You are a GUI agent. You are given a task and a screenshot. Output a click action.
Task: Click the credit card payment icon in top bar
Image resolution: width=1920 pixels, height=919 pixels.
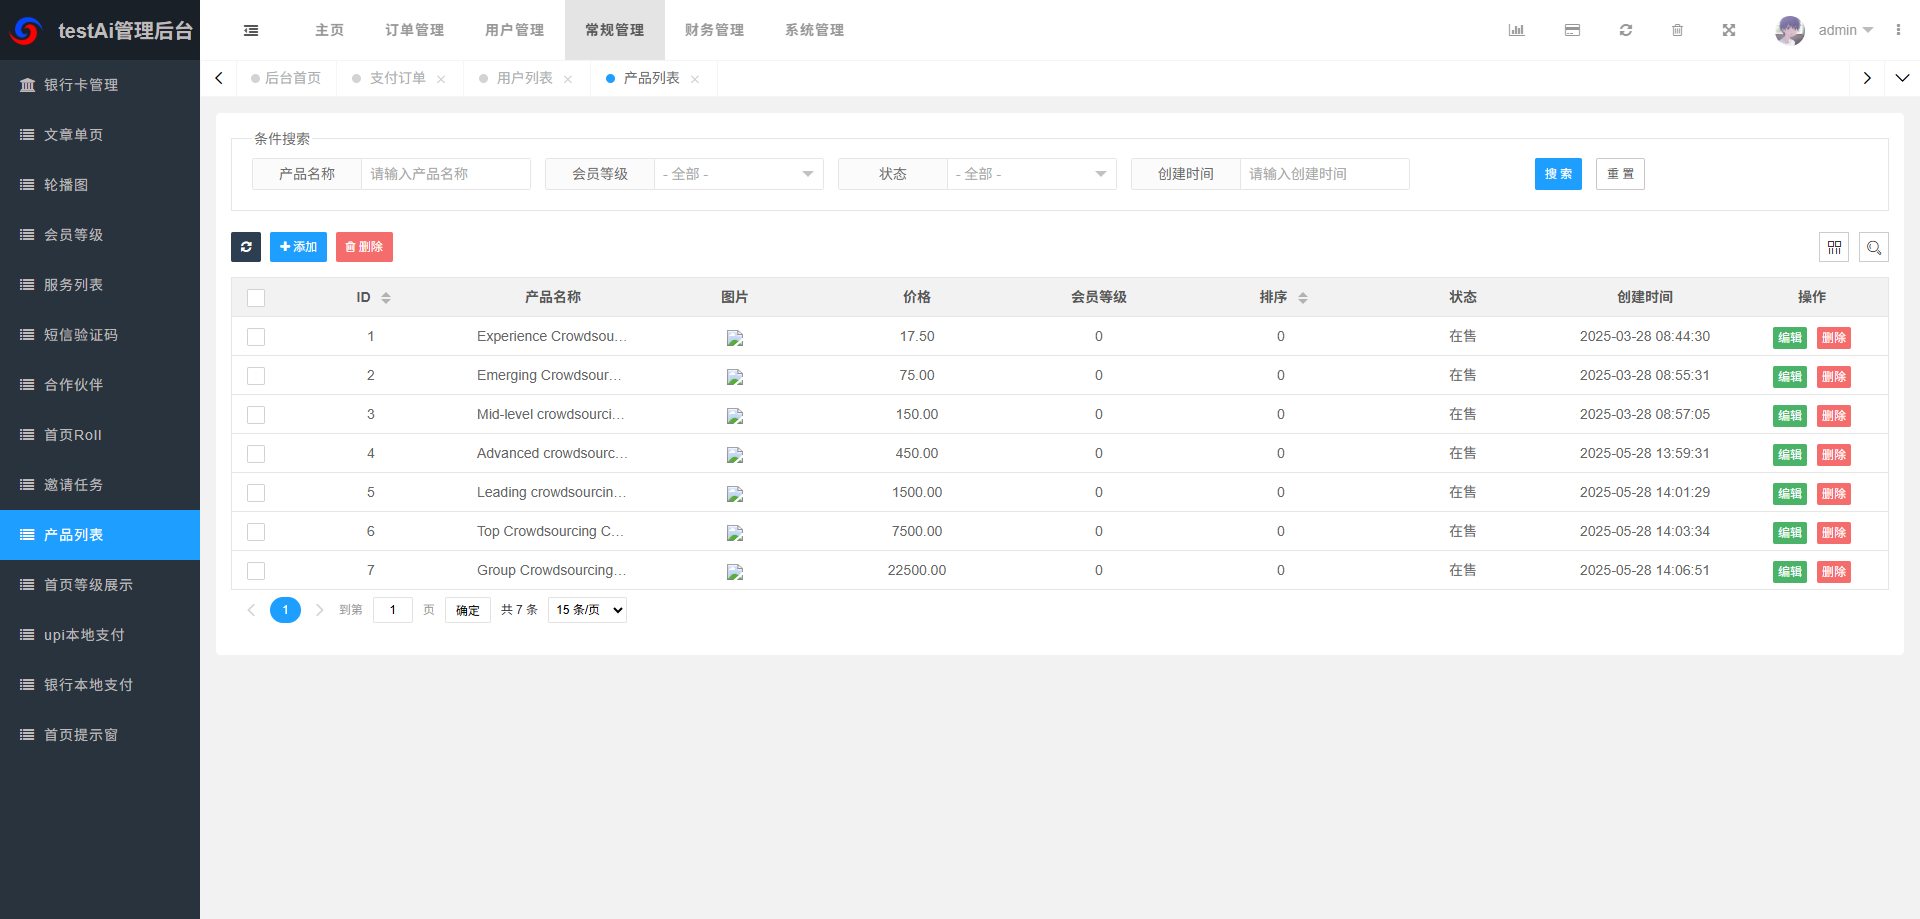pyautogui.click(x=1572, y=30)
